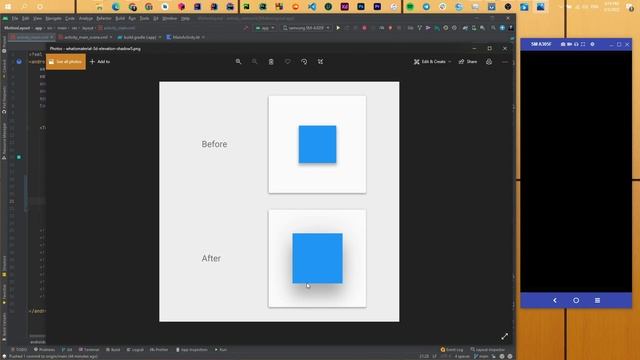Switch to build.gradle (:app) tab
The height and width of the screenshot is (360, 640).
coord(139,37)
